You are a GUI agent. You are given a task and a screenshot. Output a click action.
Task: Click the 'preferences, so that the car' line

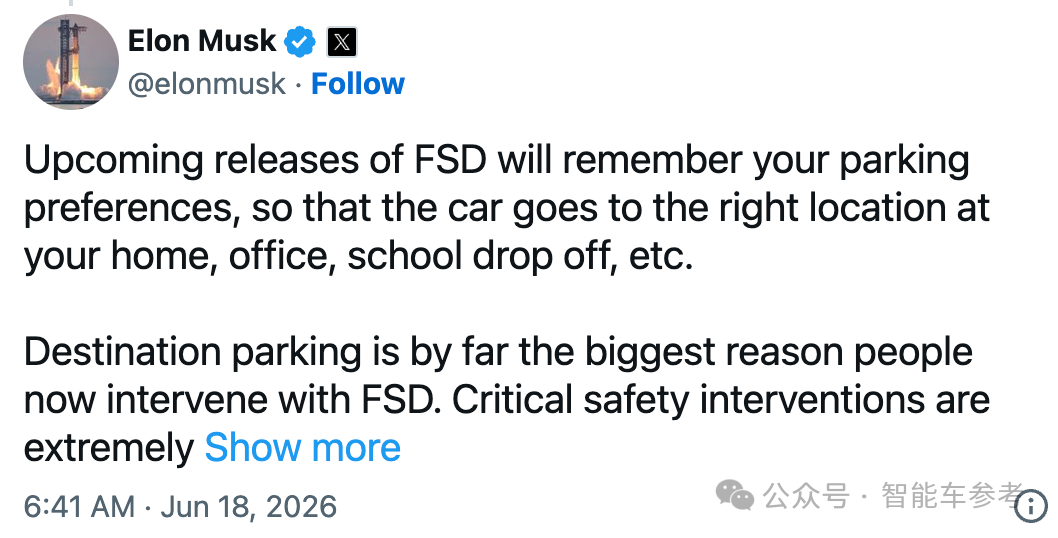pyautogui.click(x=507, y=209)
